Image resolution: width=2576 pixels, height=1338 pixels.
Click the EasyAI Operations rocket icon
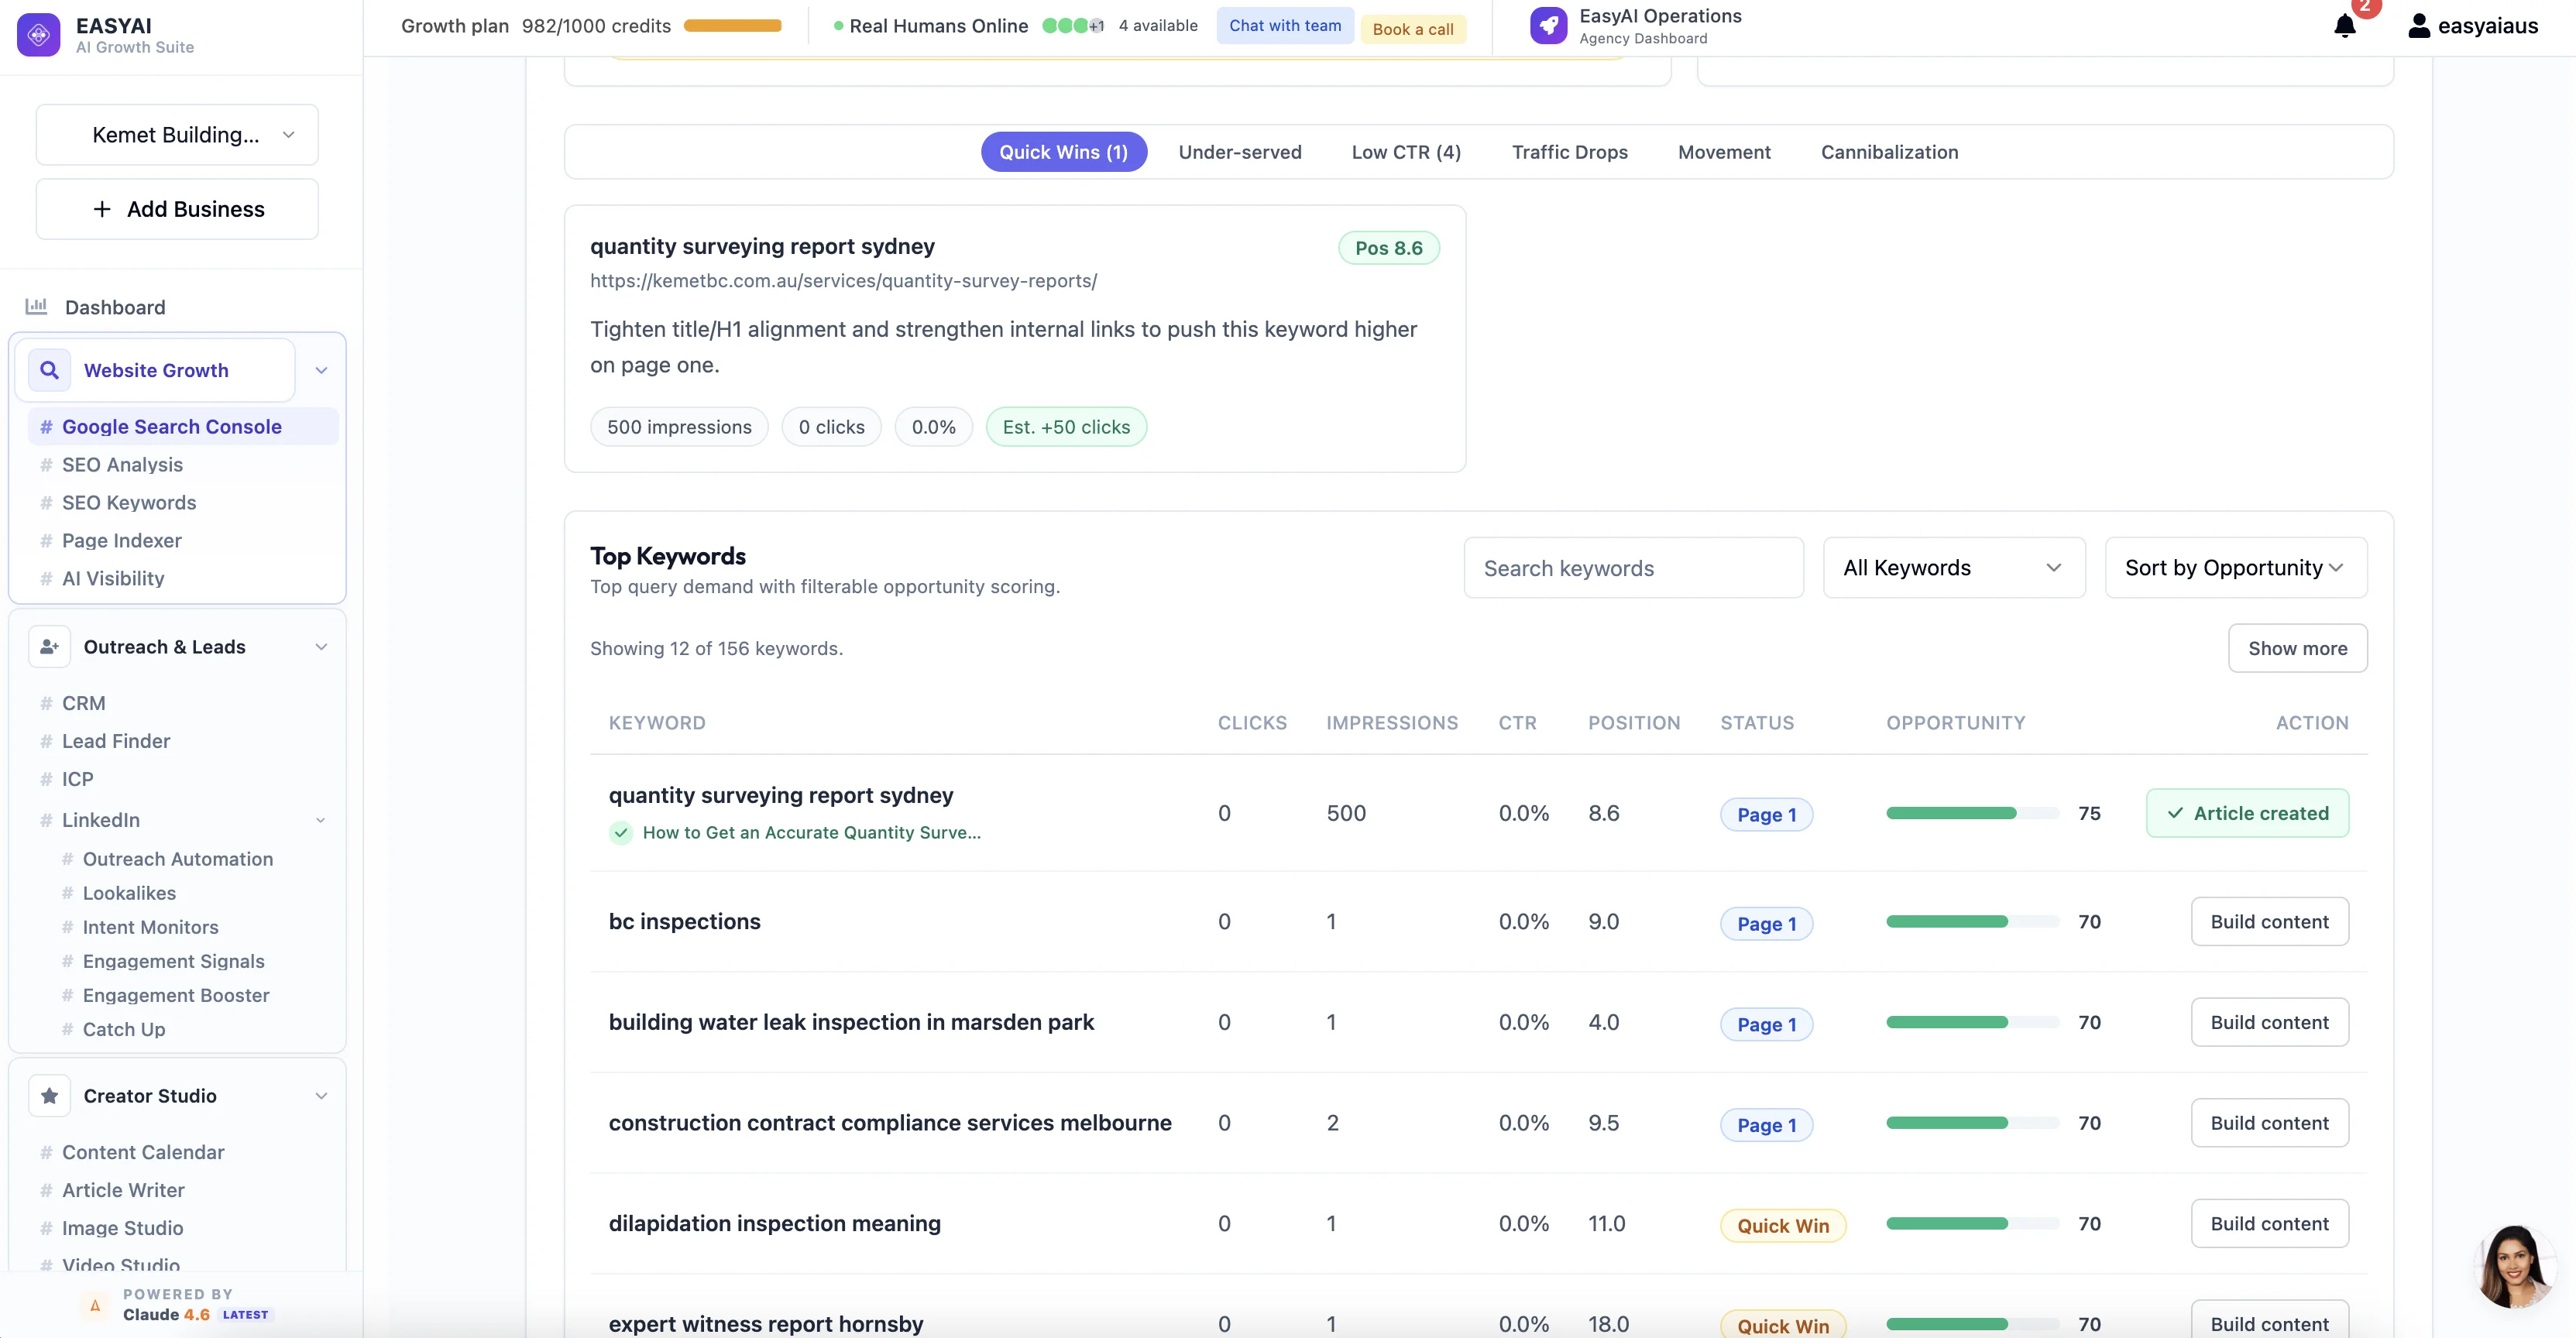[x=1548, y=26]
